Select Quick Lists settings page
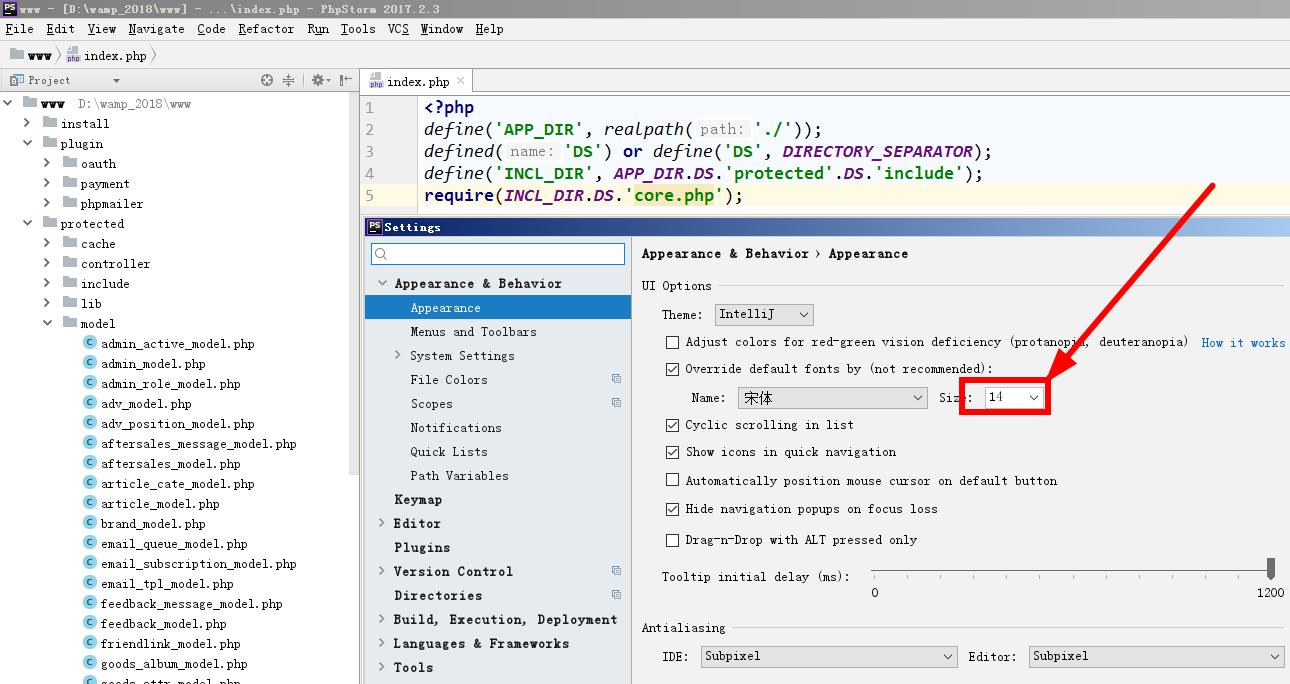This screenshot has width=1290, height=684. 449,452
